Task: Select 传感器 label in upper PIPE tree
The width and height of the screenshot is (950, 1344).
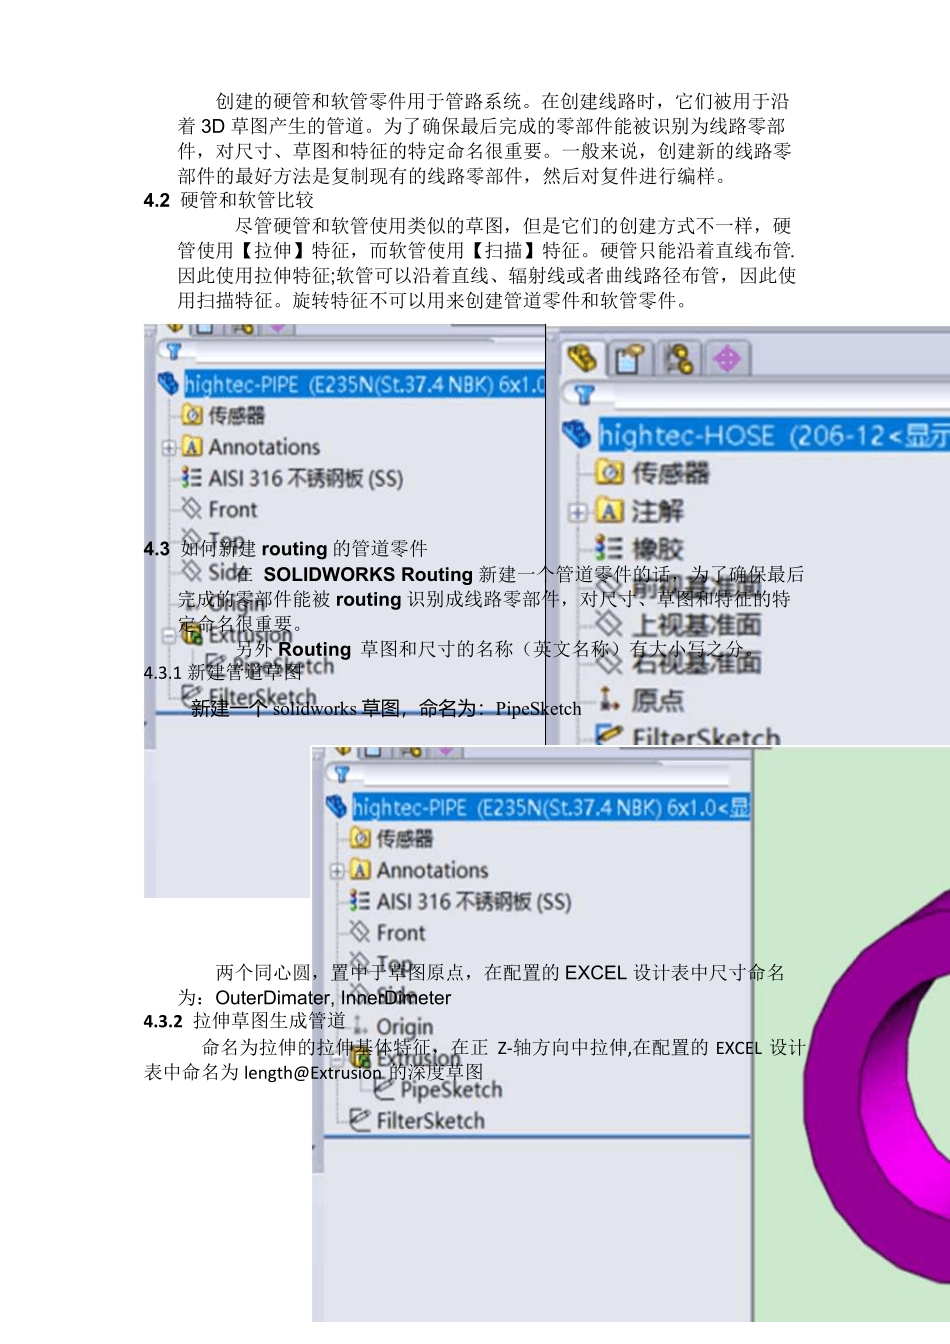Action: (x=236, y=415)
